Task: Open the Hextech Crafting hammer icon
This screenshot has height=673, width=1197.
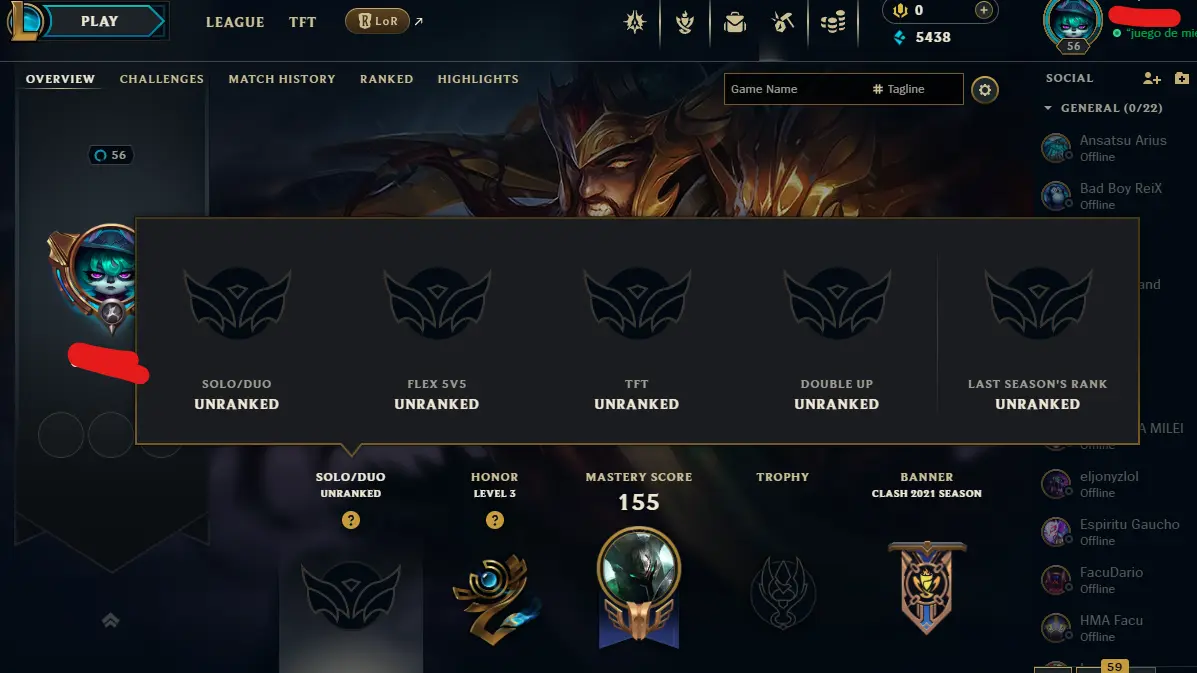Action: [783, 22]
